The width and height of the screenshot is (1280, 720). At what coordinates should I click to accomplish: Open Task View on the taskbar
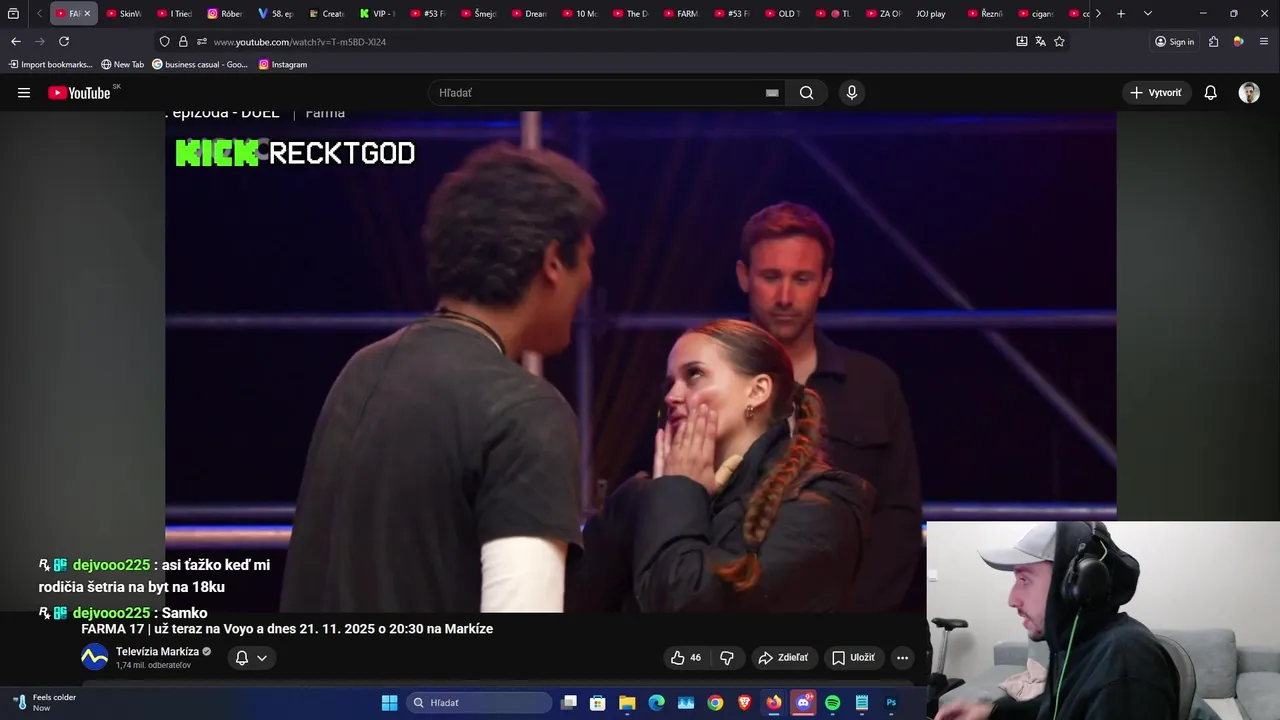568,703
